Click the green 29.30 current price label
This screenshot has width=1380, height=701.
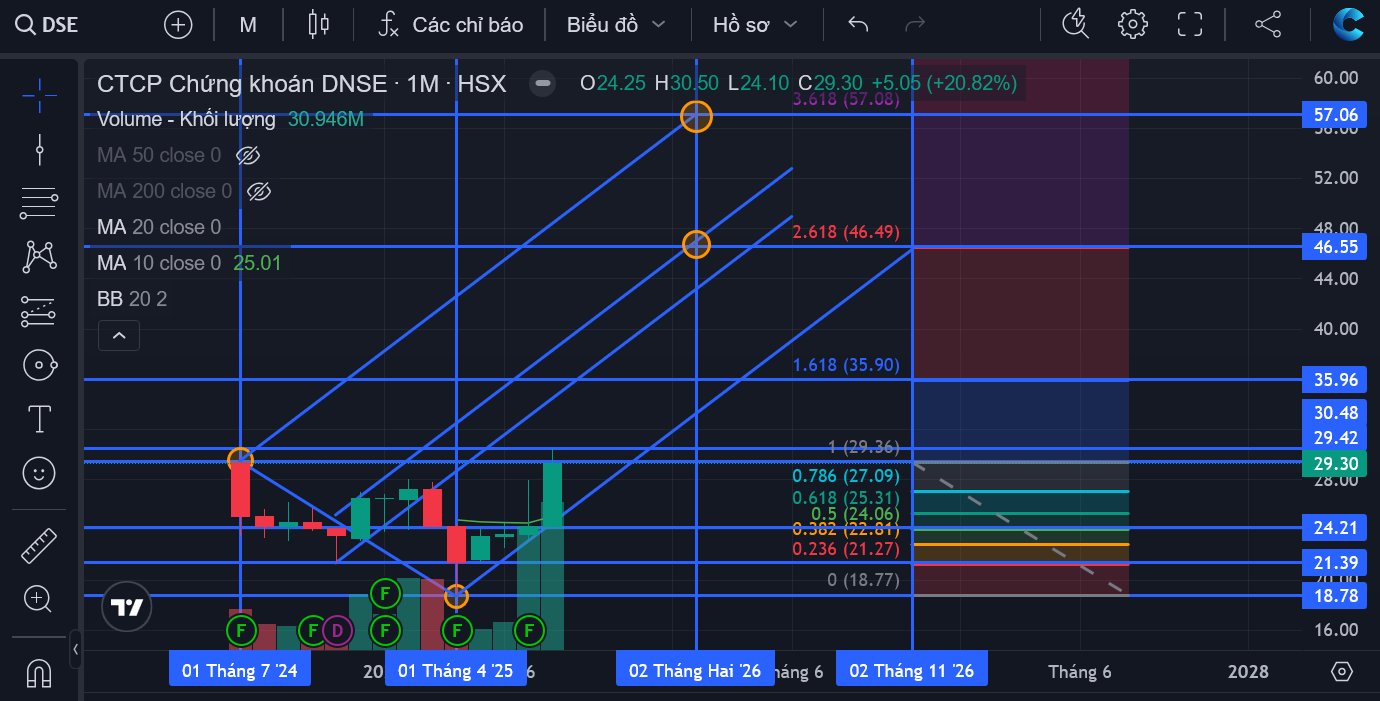point(1336,463)
